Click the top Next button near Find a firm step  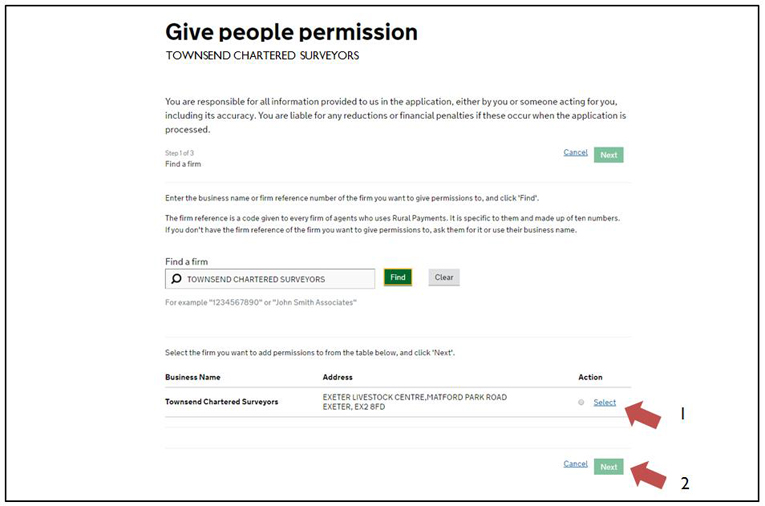(x=608, y=155)
